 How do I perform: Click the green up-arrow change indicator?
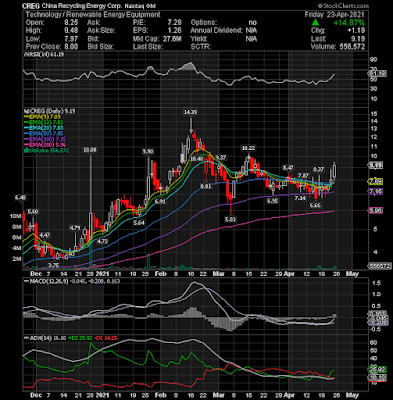pyautogui.click(x=315, y=22)
